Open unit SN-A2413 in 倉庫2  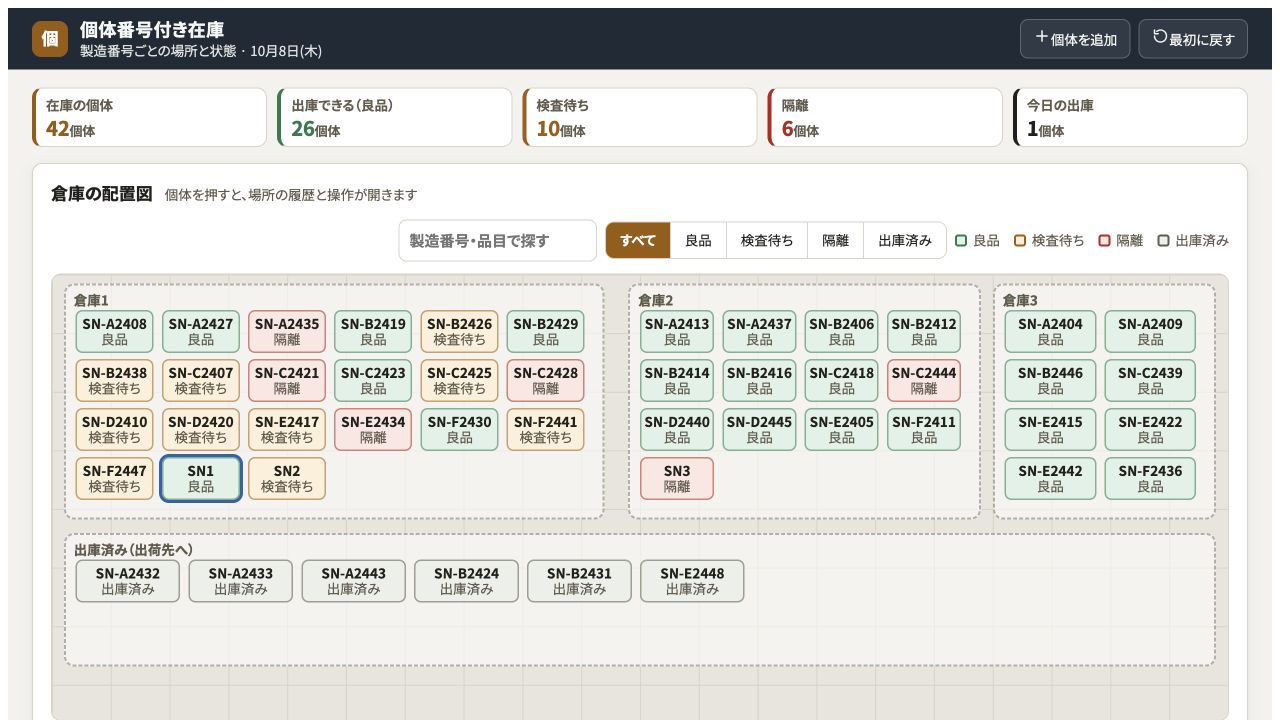point(677,331)
